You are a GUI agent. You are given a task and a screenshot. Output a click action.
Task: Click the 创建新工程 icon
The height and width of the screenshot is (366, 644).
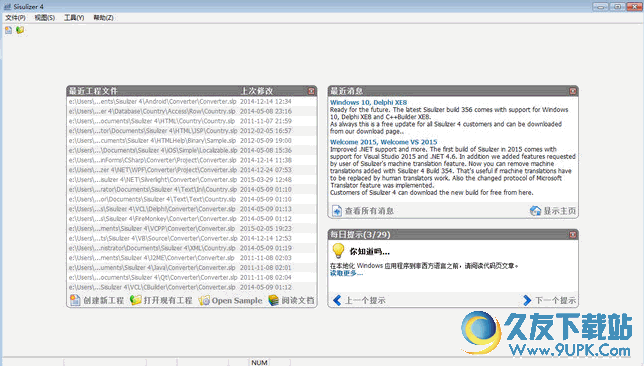pyautogui.click(x=75, y=300)
